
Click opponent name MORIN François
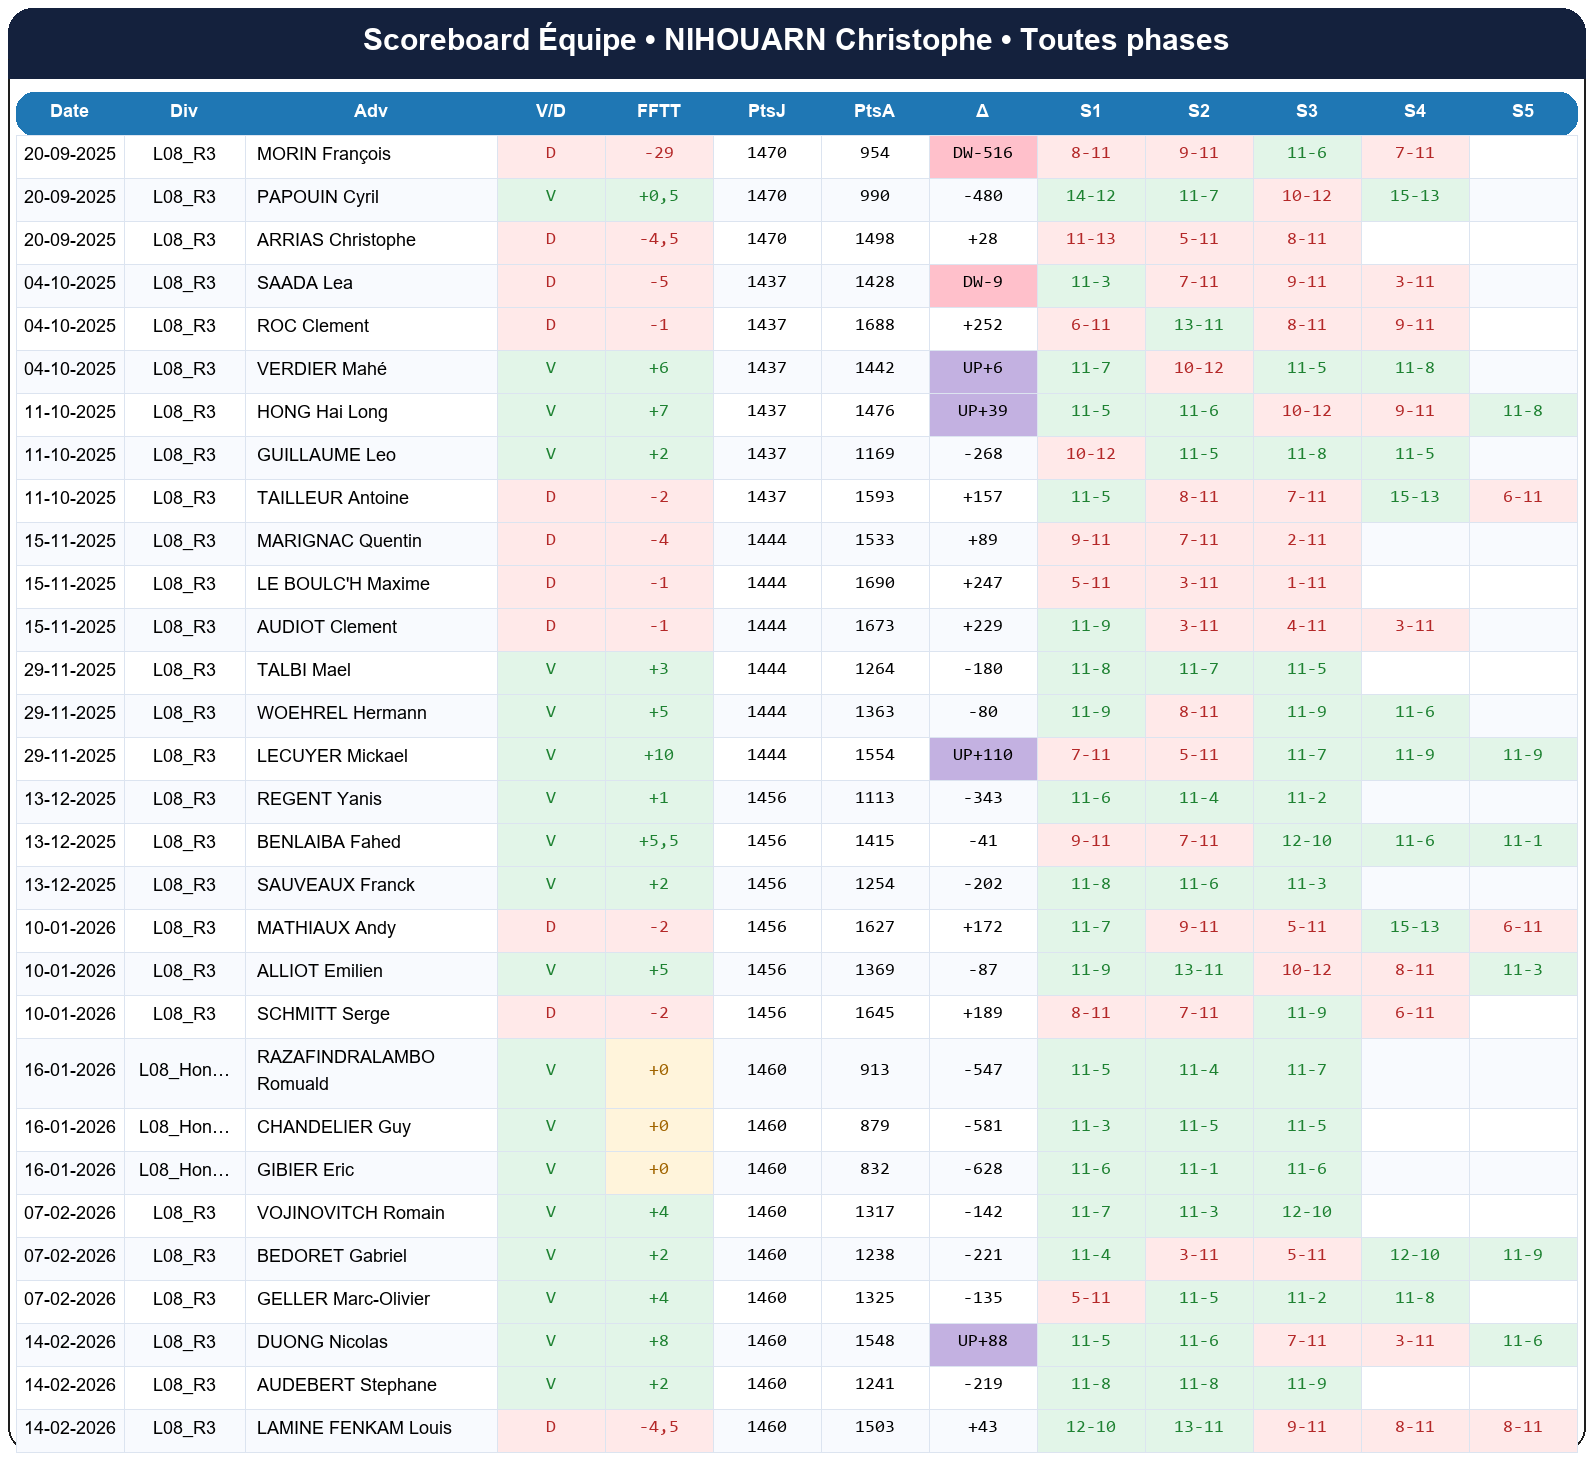point(323,154)
